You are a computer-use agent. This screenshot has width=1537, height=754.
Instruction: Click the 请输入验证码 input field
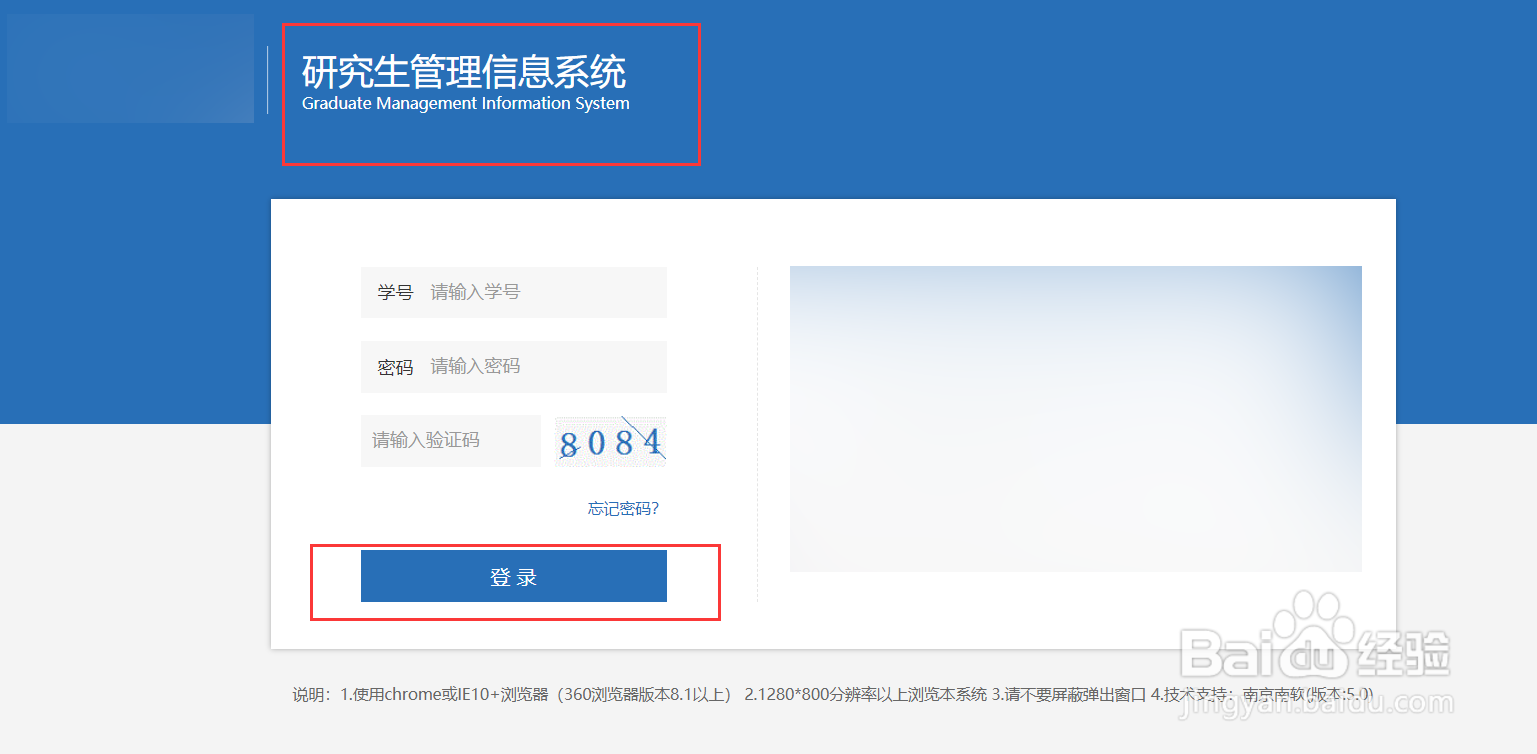click(450, 441)
